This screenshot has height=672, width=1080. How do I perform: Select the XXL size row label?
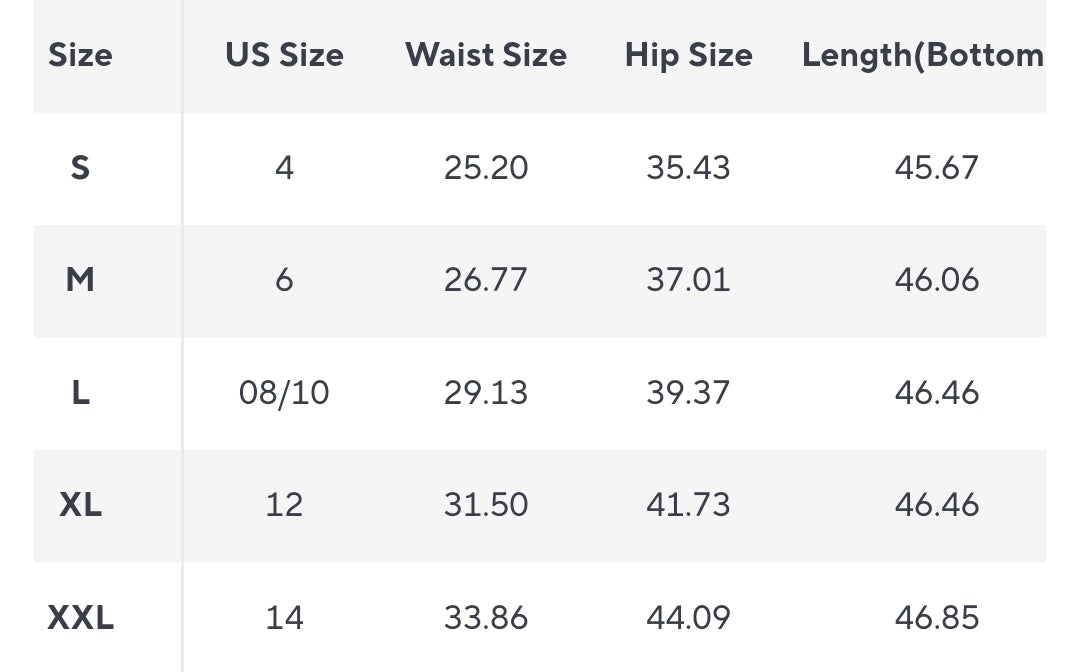(80, 618)
